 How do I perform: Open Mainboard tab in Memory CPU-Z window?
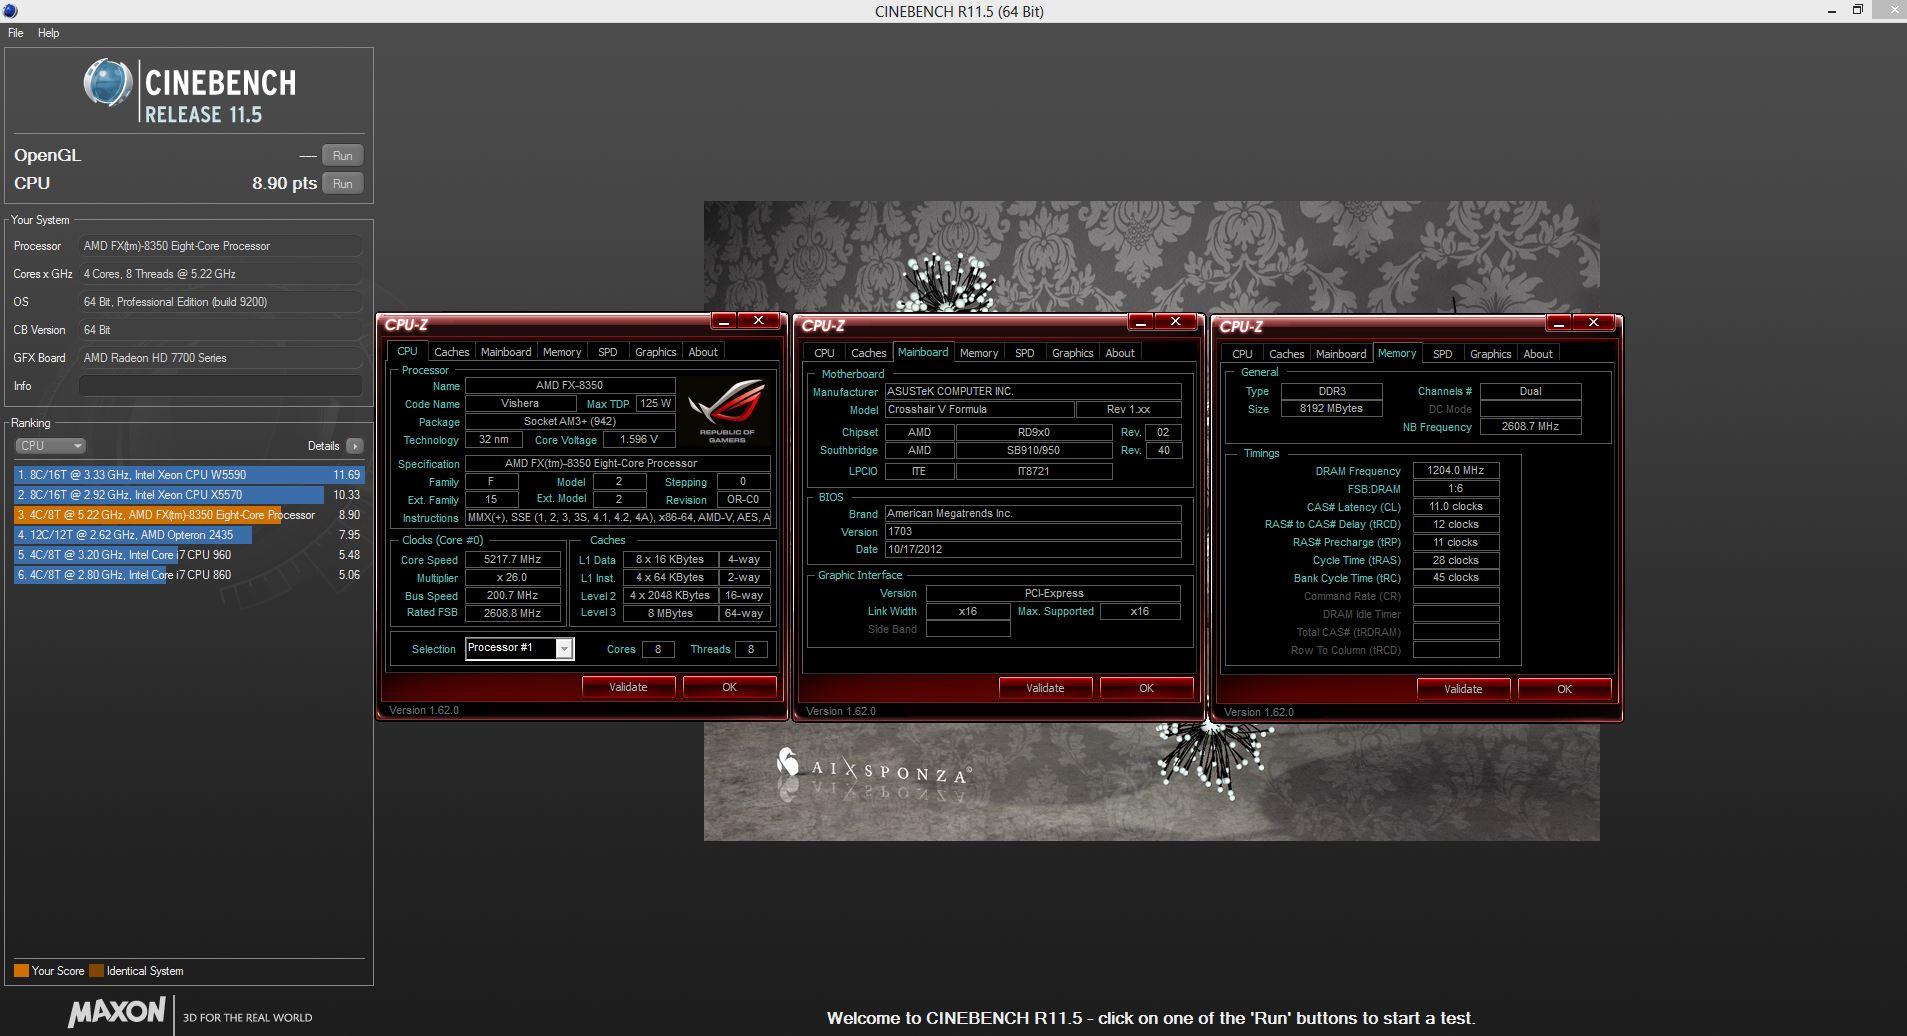click(1341, 354)
